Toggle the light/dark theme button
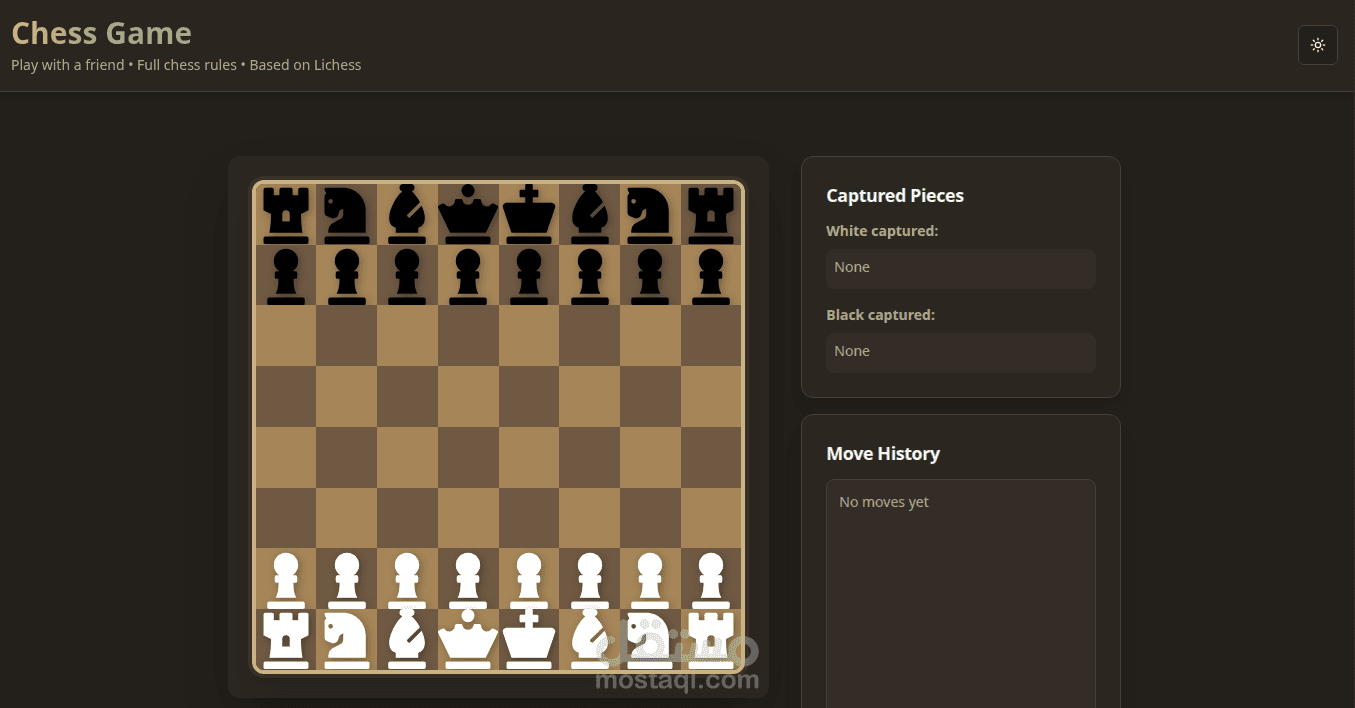Viewport: 1355px width, 708px height. pos(1317,45)
